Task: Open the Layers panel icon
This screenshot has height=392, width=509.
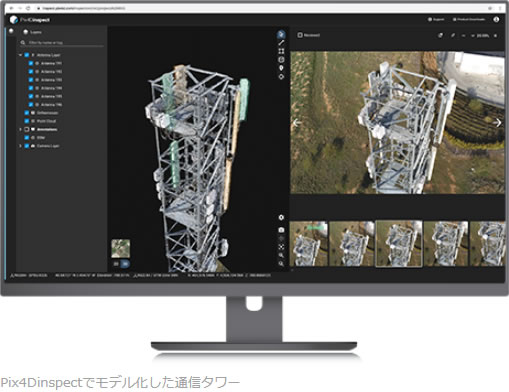Action: tap(26, 32)
